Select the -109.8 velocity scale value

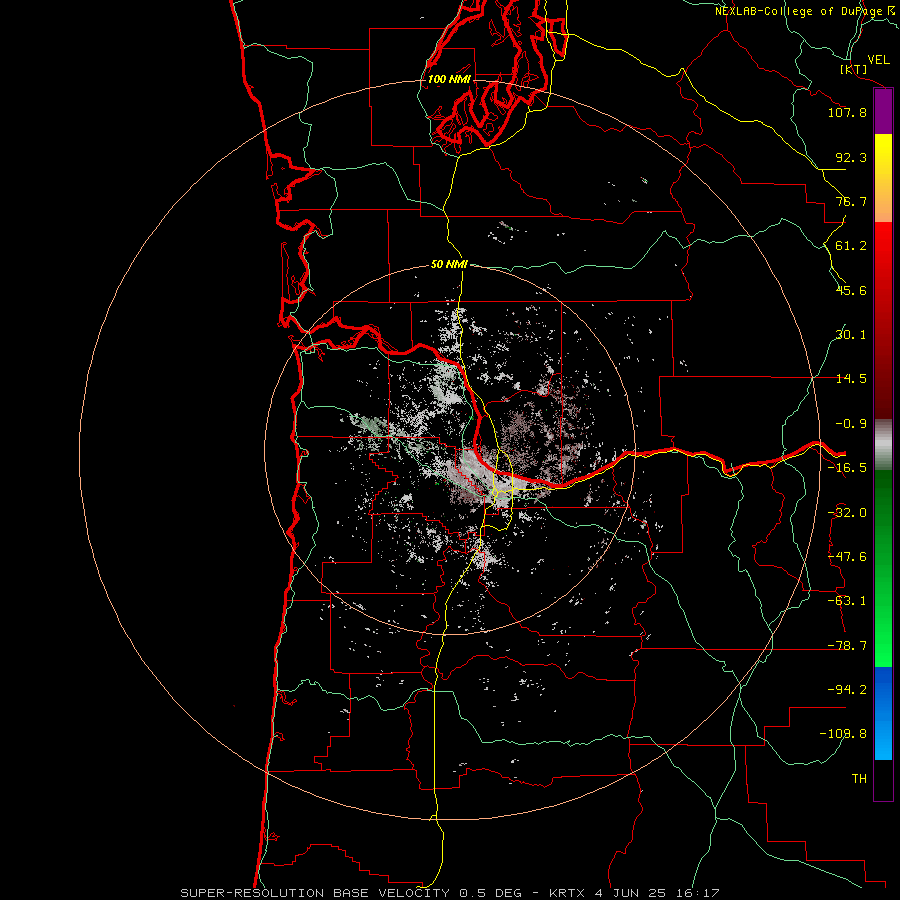pyautogui.click(x=843, y=734)
